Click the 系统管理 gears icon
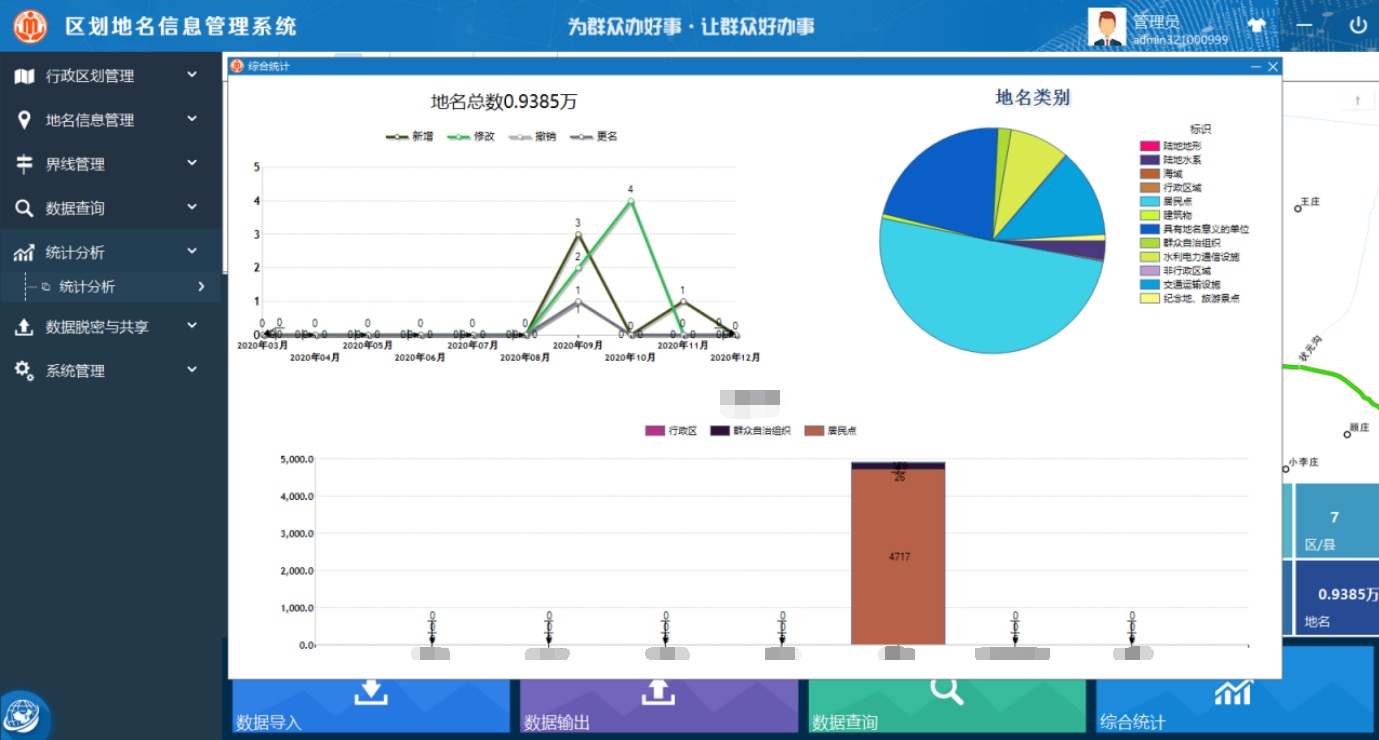1379x740 pixels. coord(24,370)
